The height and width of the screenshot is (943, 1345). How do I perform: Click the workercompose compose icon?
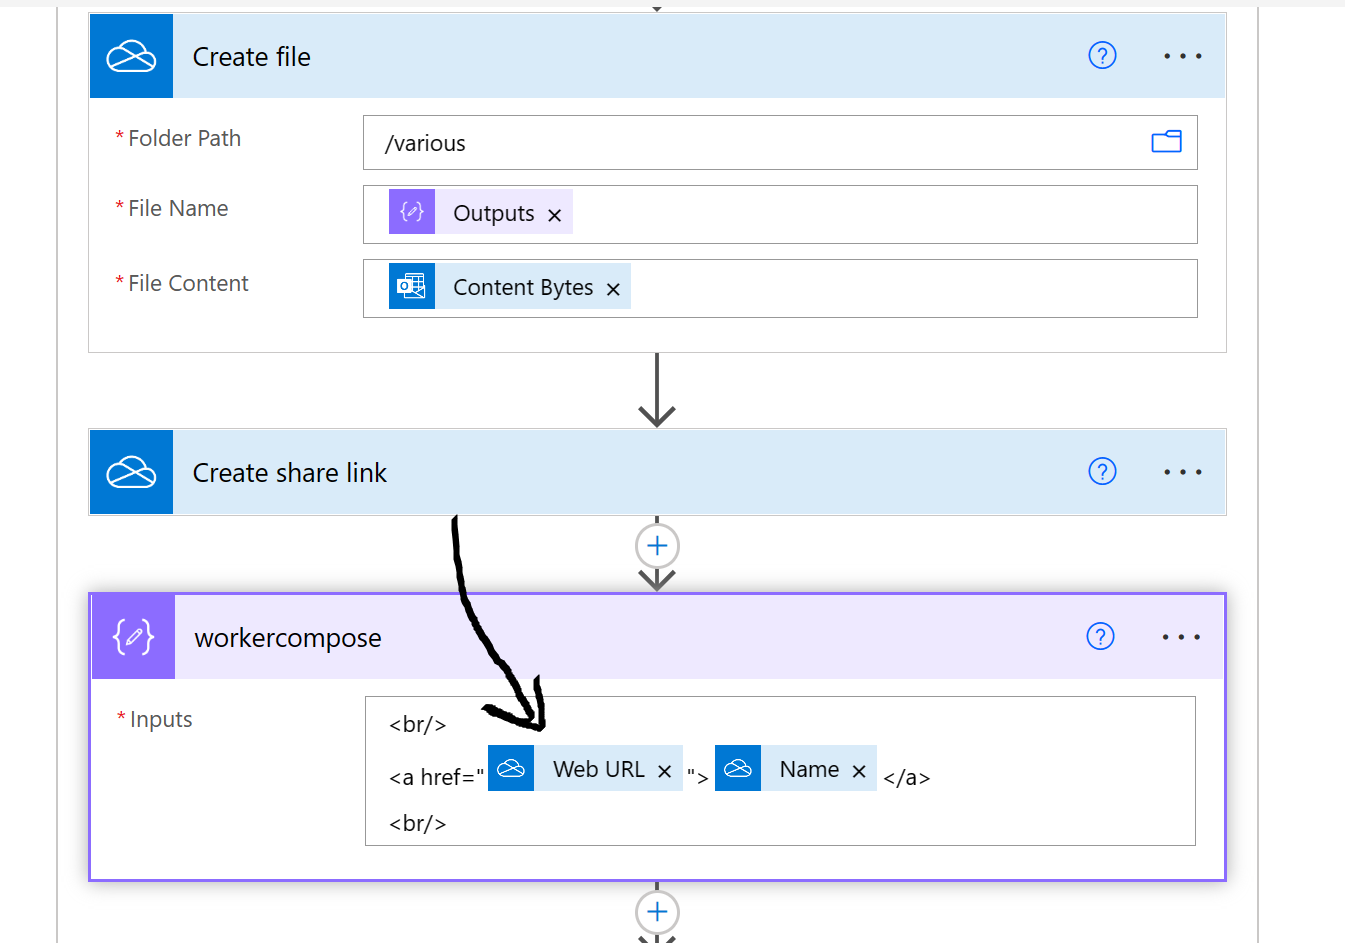[134, 636]
